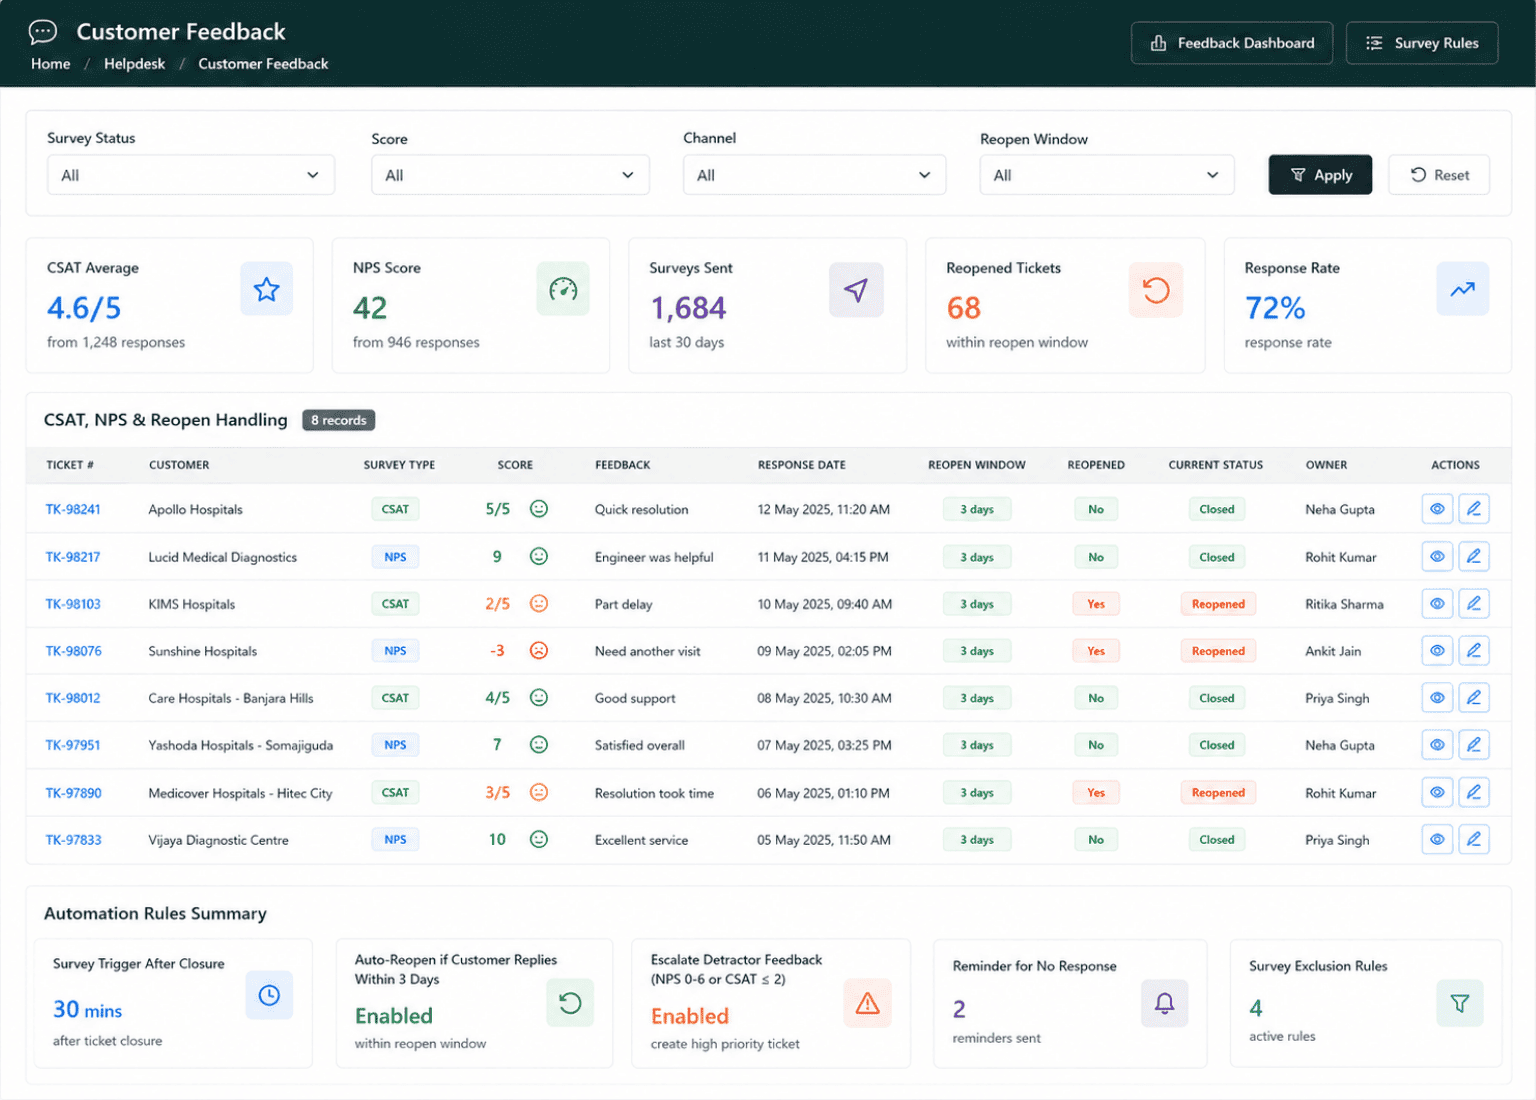
Task: Click the Auto-Reopen circular arrow icon
Action: click(570, 1003)
